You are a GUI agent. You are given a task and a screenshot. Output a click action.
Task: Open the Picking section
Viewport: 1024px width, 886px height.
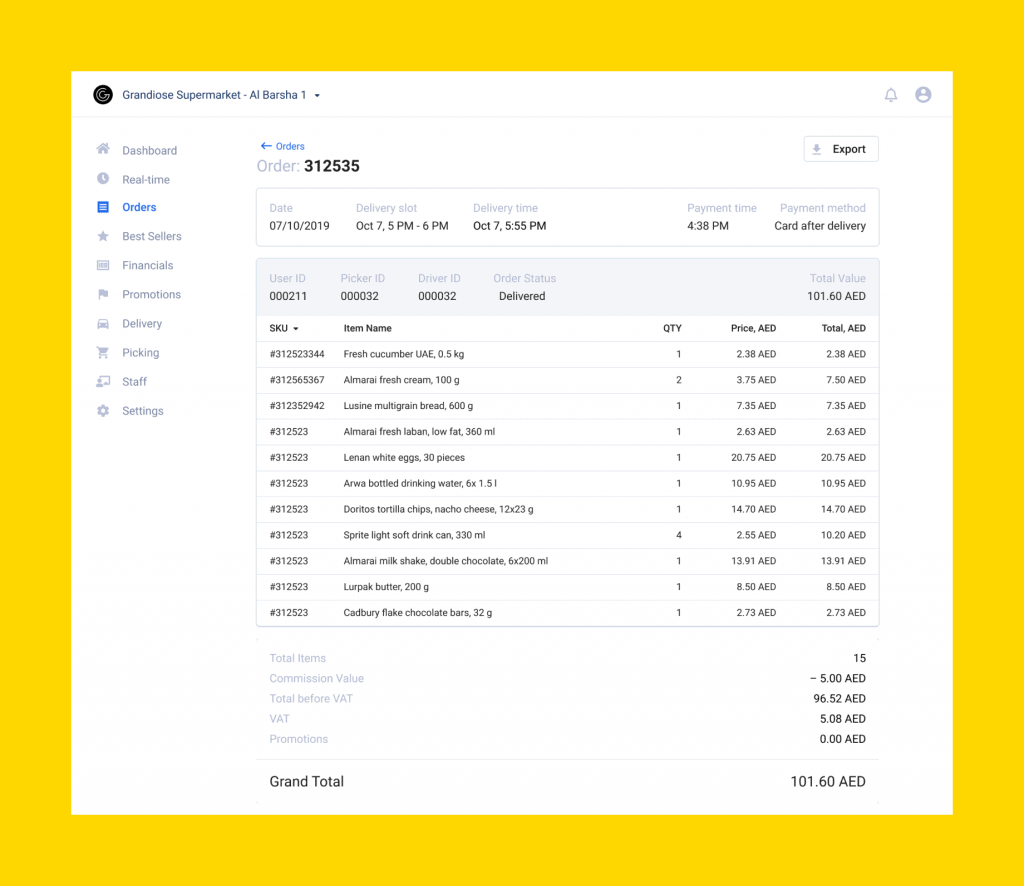point(140,353)
